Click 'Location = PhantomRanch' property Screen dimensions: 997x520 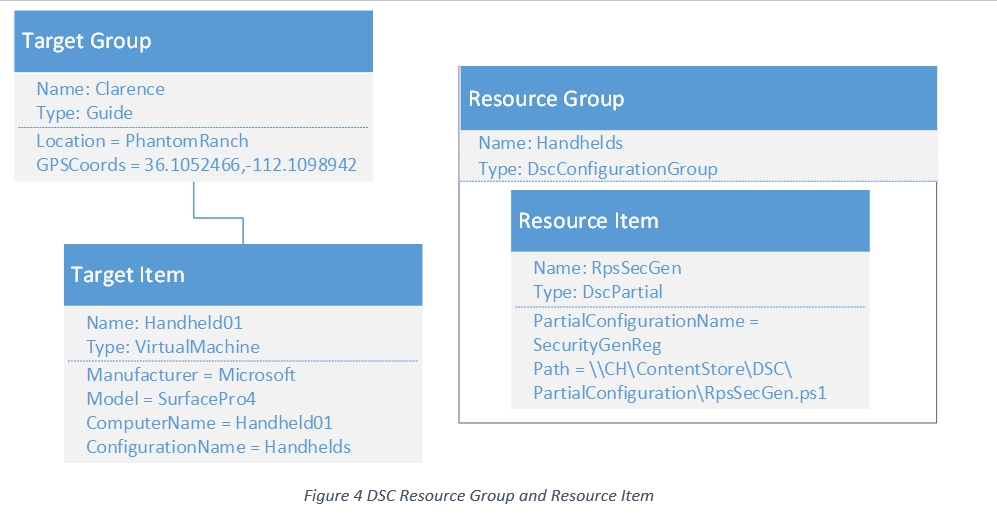142,141
